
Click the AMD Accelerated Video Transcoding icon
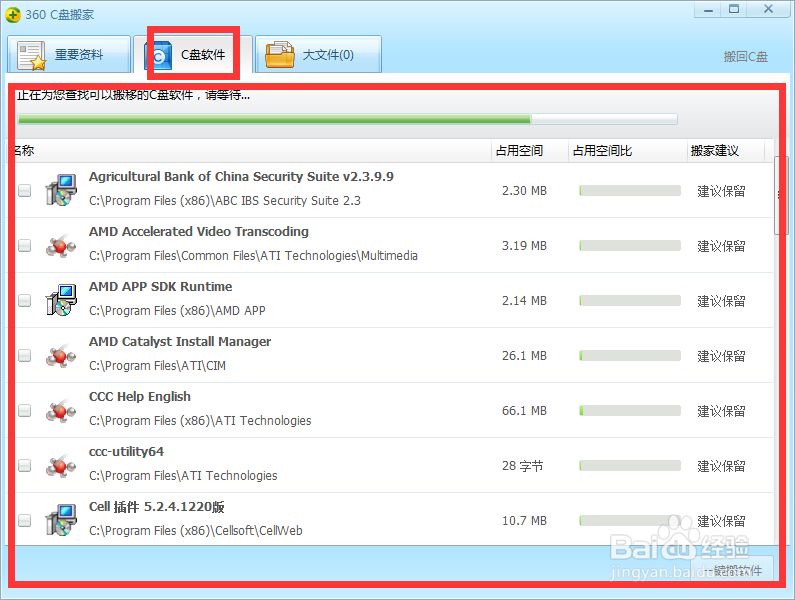[61, 245]
